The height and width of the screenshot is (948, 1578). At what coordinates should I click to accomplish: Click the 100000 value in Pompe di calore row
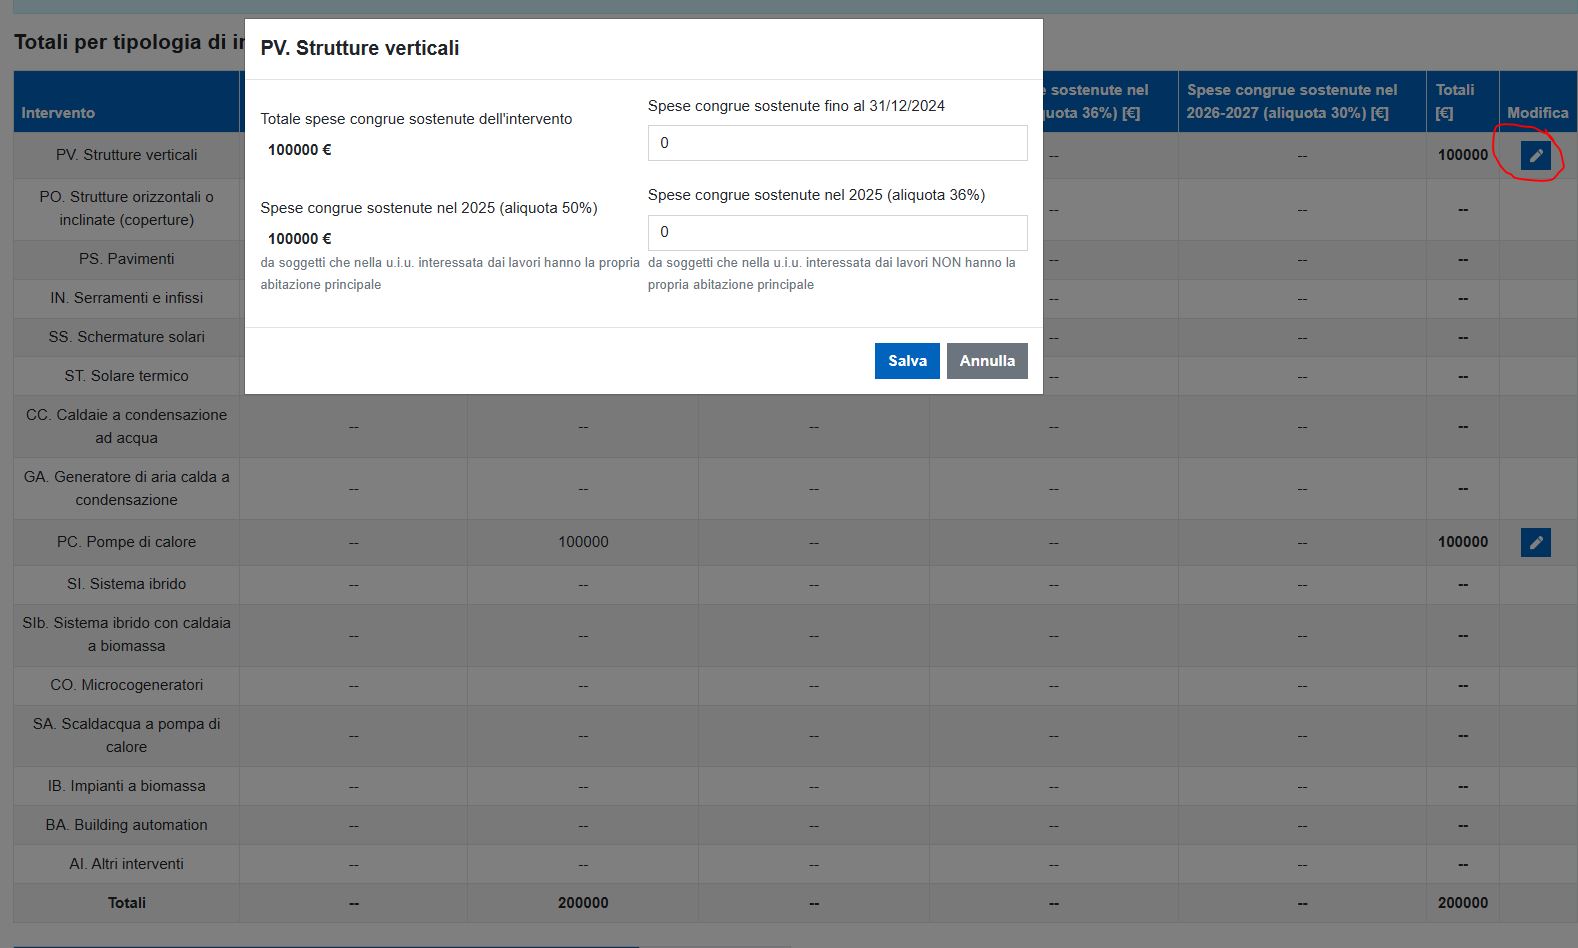583,542
